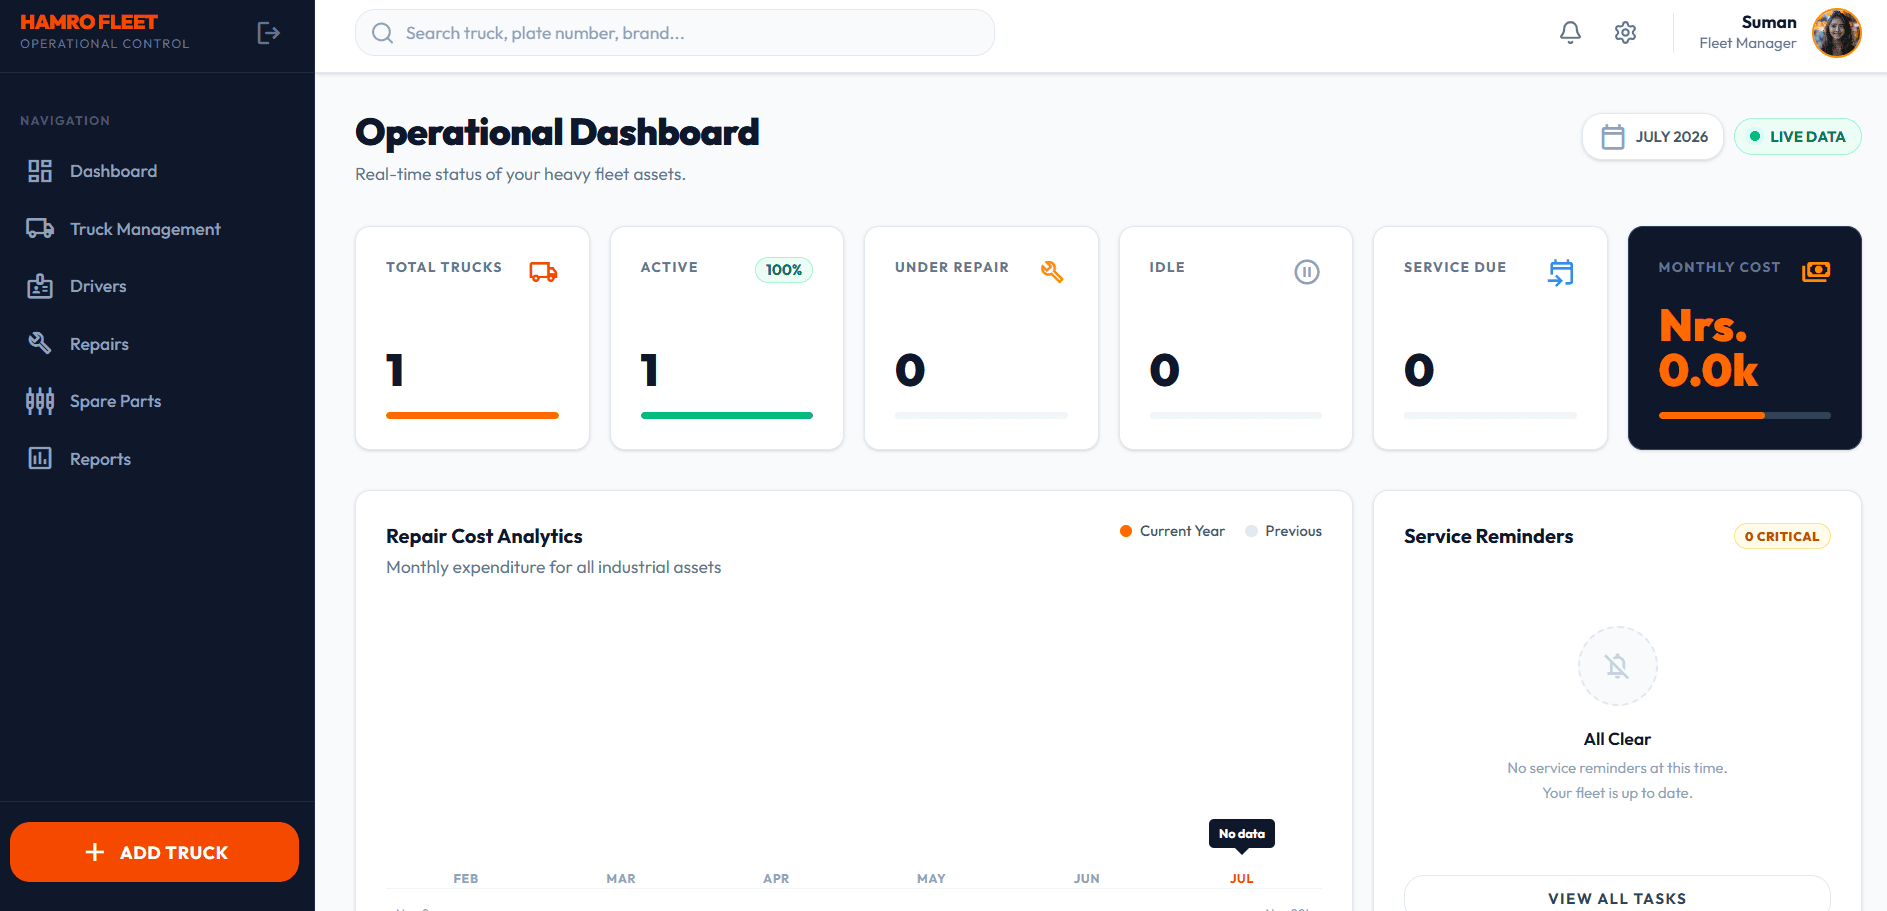The image size is (1887, 911).
Task: Click the Drivers ID badge icon
Action: (40, 286)
